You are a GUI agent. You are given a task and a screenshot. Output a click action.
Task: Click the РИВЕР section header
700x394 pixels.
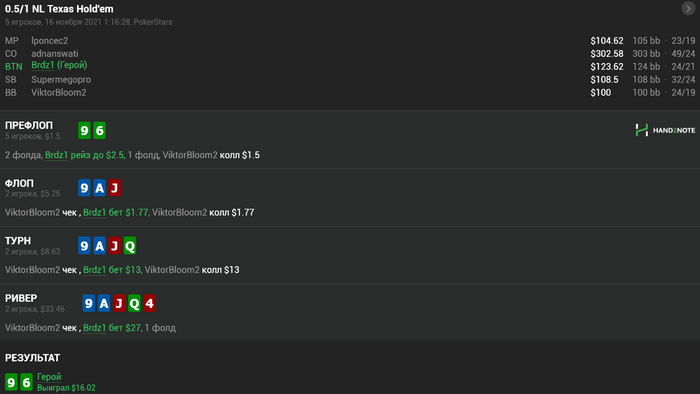[21, 298]
